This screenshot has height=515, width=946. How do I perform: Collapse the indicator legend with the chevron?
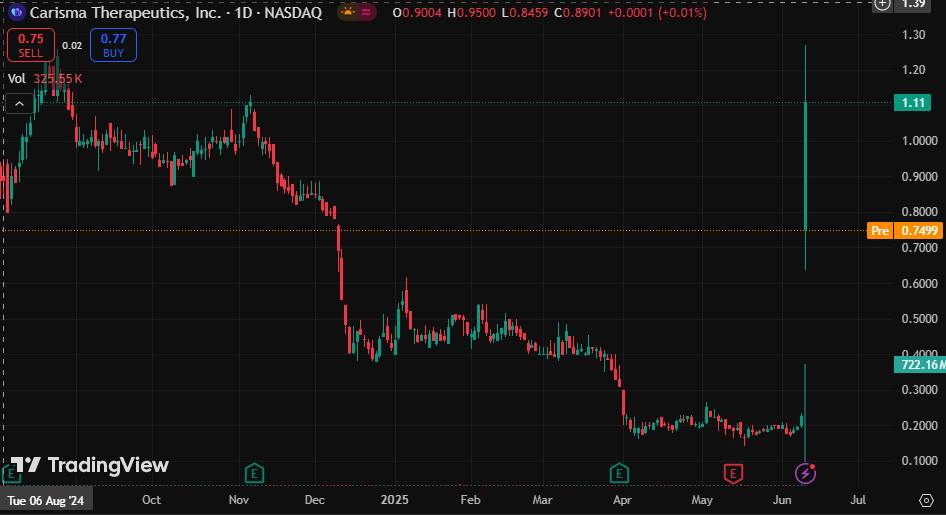click(x=19, y=104)
